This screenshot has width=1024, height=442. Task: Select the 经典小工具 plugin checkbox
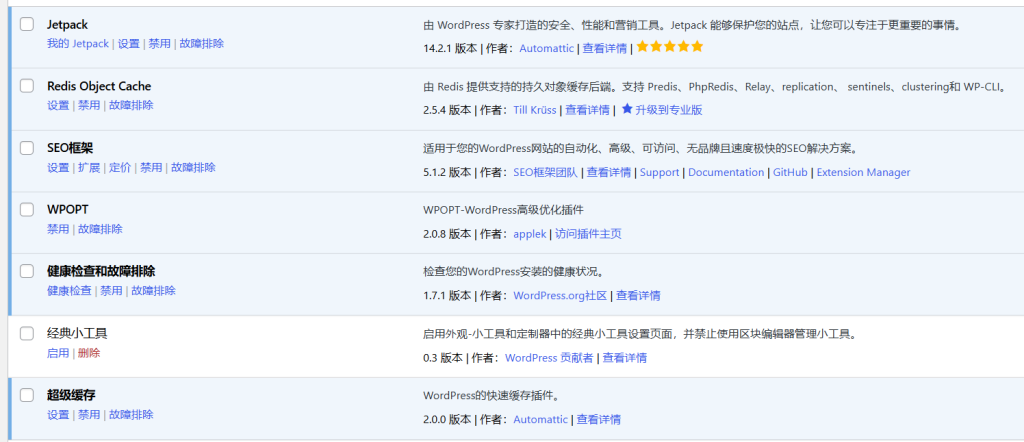click(27, 334)
